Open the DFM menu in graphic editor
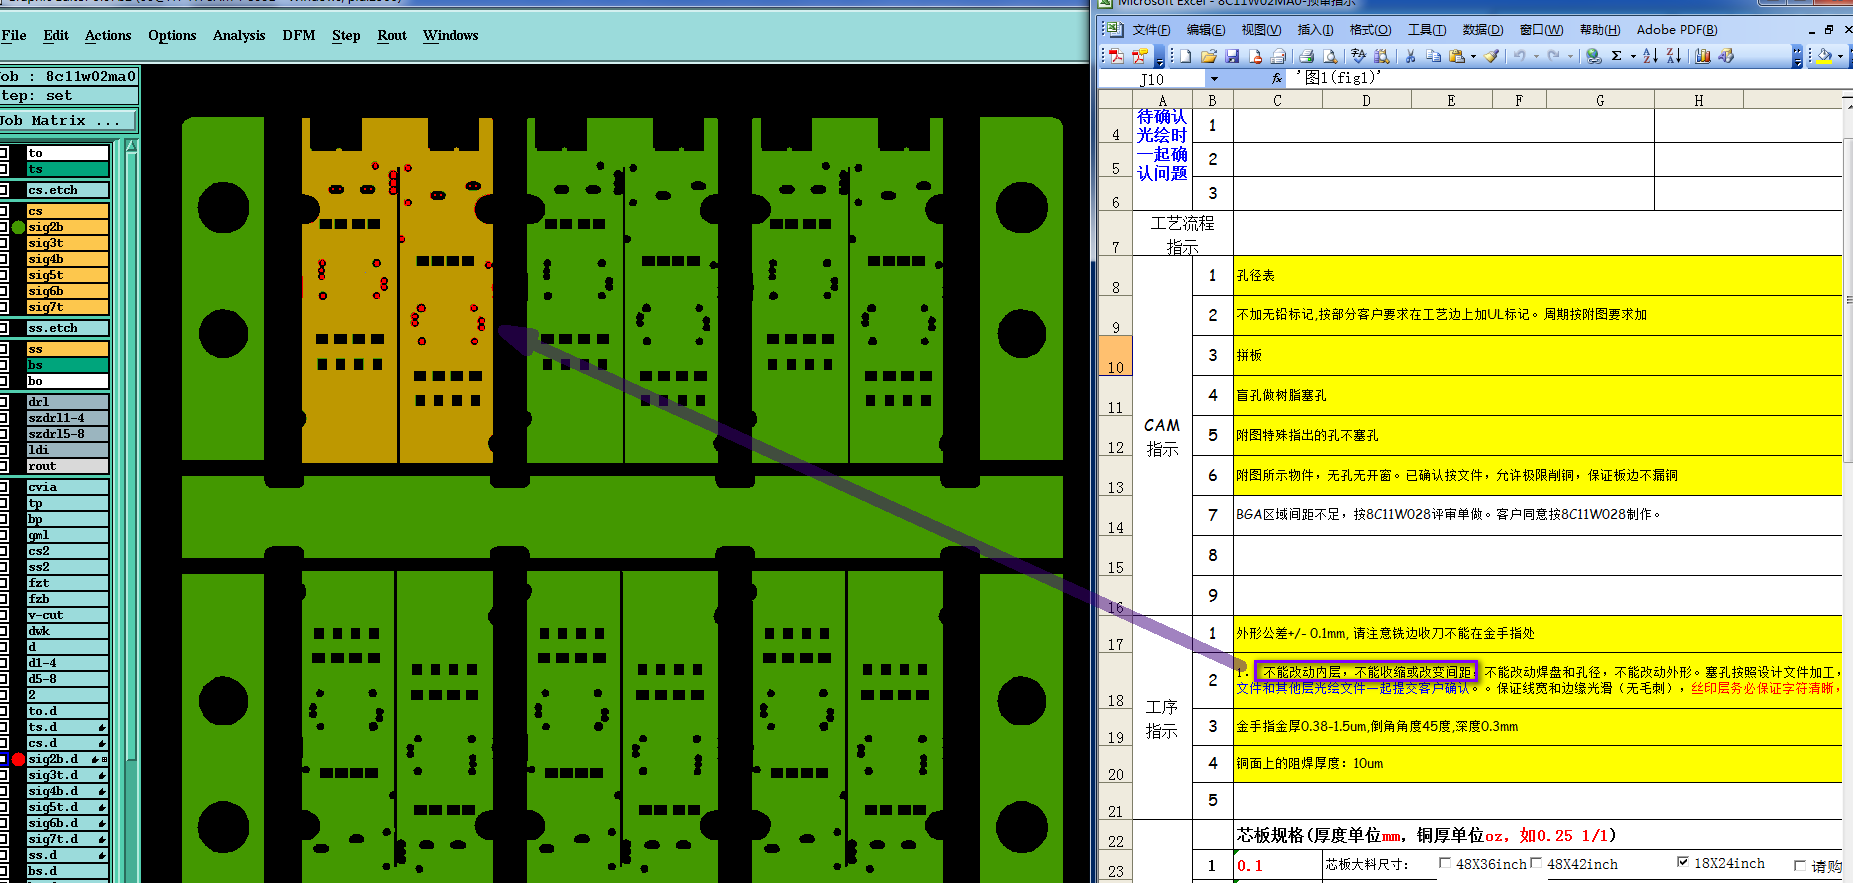1853x883 pixels. point(299,35)
